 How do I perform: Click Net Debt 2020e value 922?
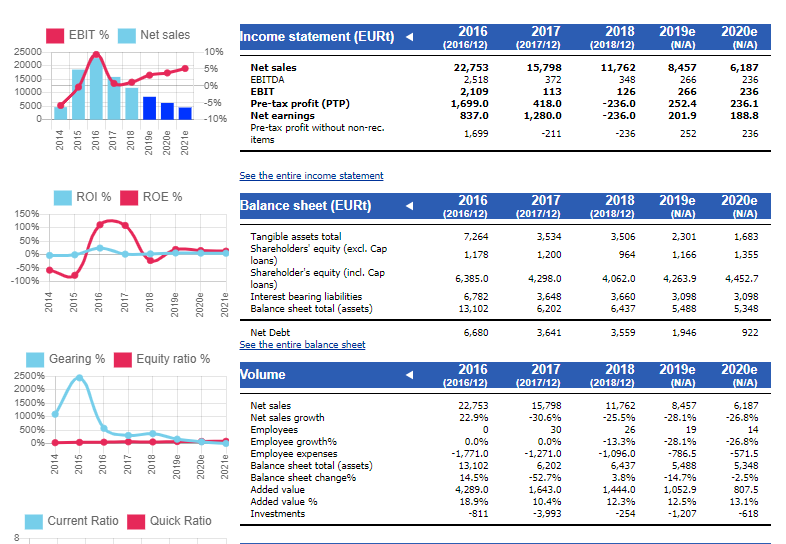[x=750, y=333]
